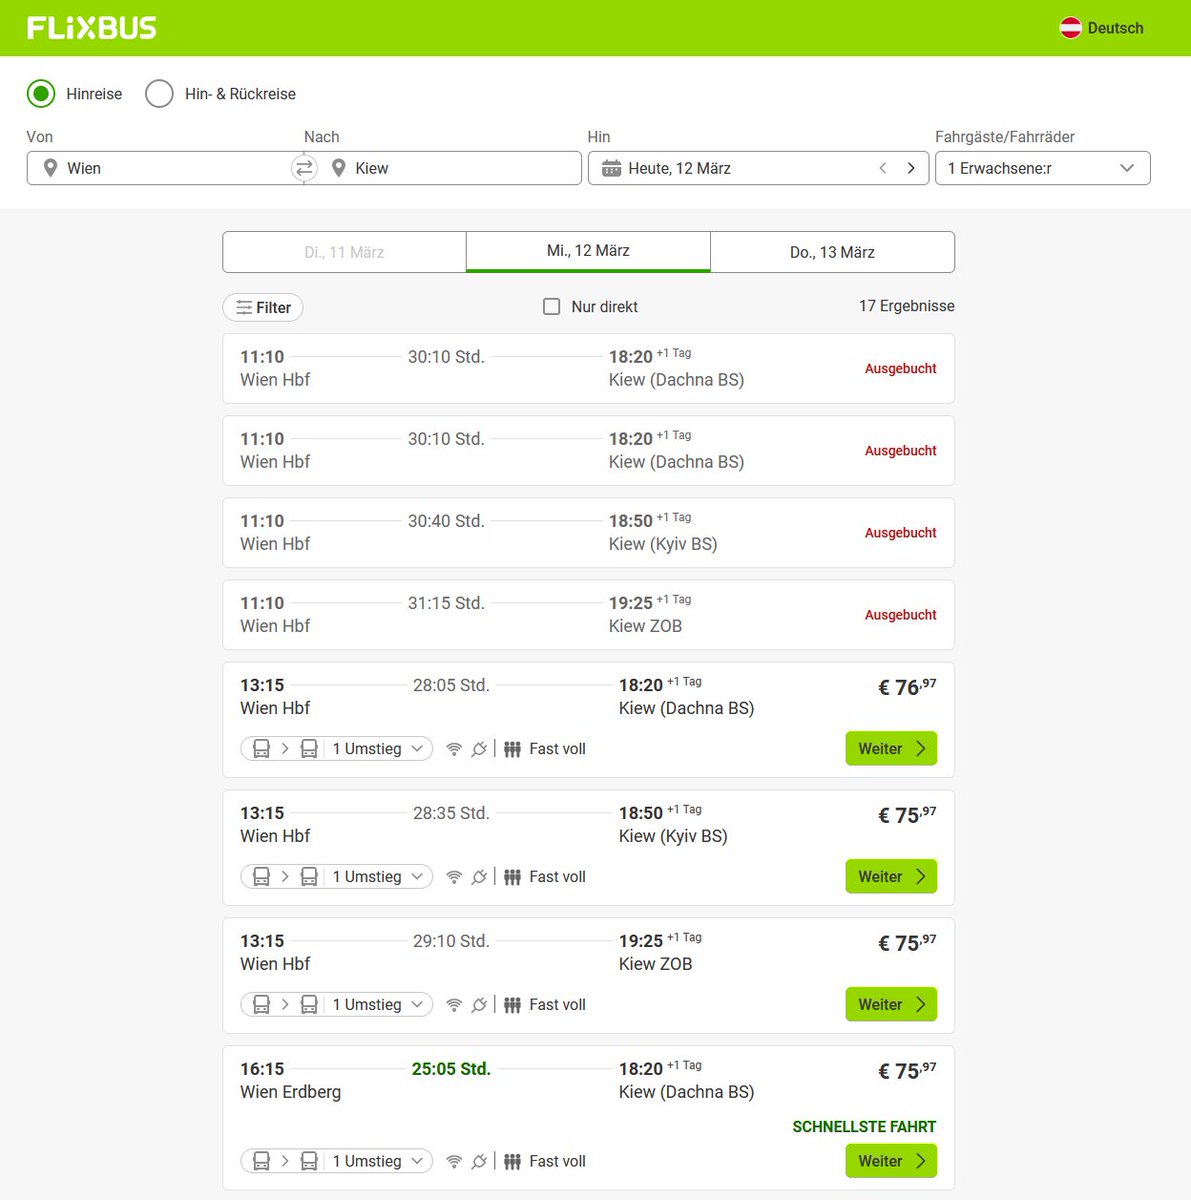Click the location pin in Nach field
This screenshot has width=1191, height=1200.
[x=338, y=168]
